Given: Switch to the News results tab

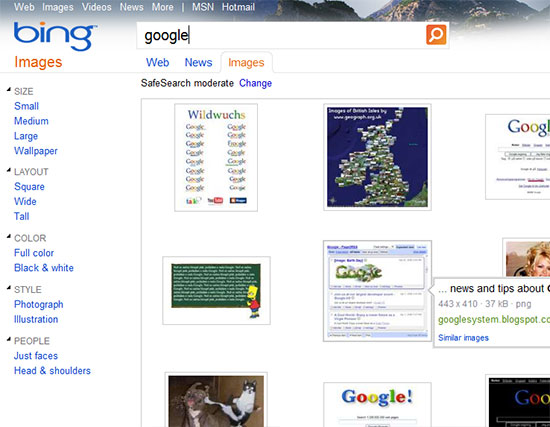Looking at the screenshot, I should [199, 62].
